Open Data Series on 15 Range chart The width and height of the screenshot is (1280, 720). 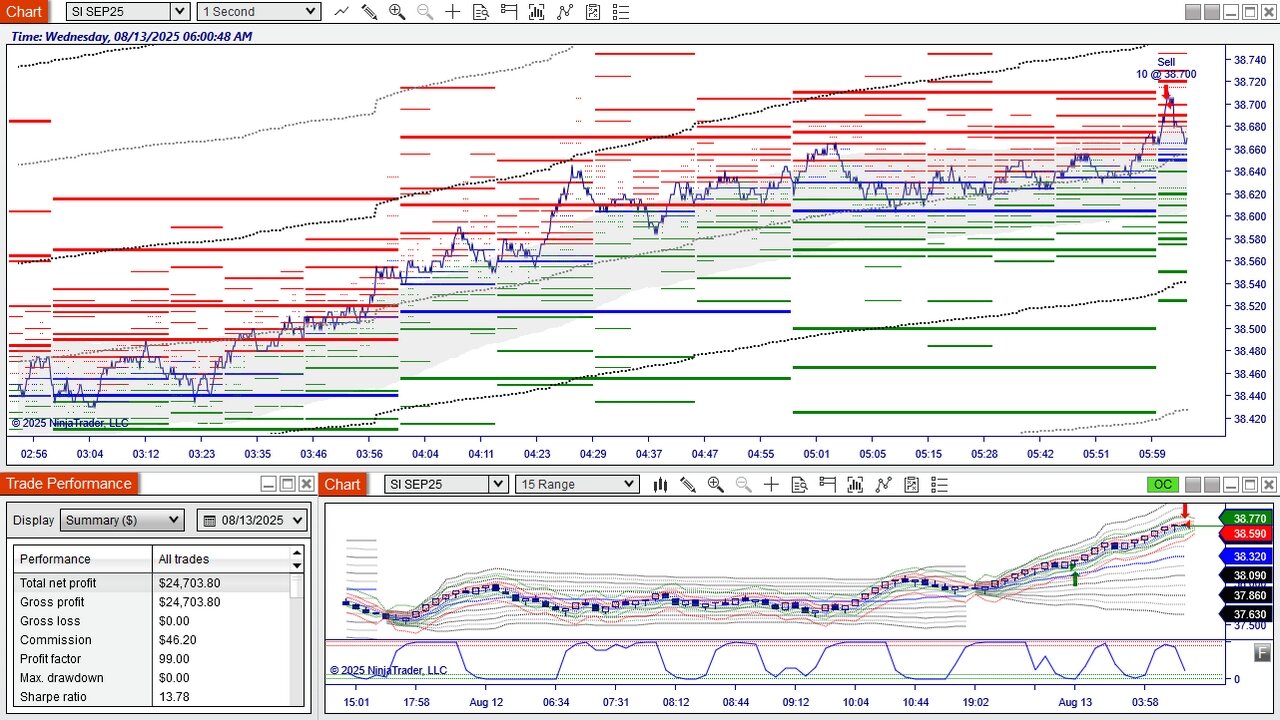click(x=855, y=484)
